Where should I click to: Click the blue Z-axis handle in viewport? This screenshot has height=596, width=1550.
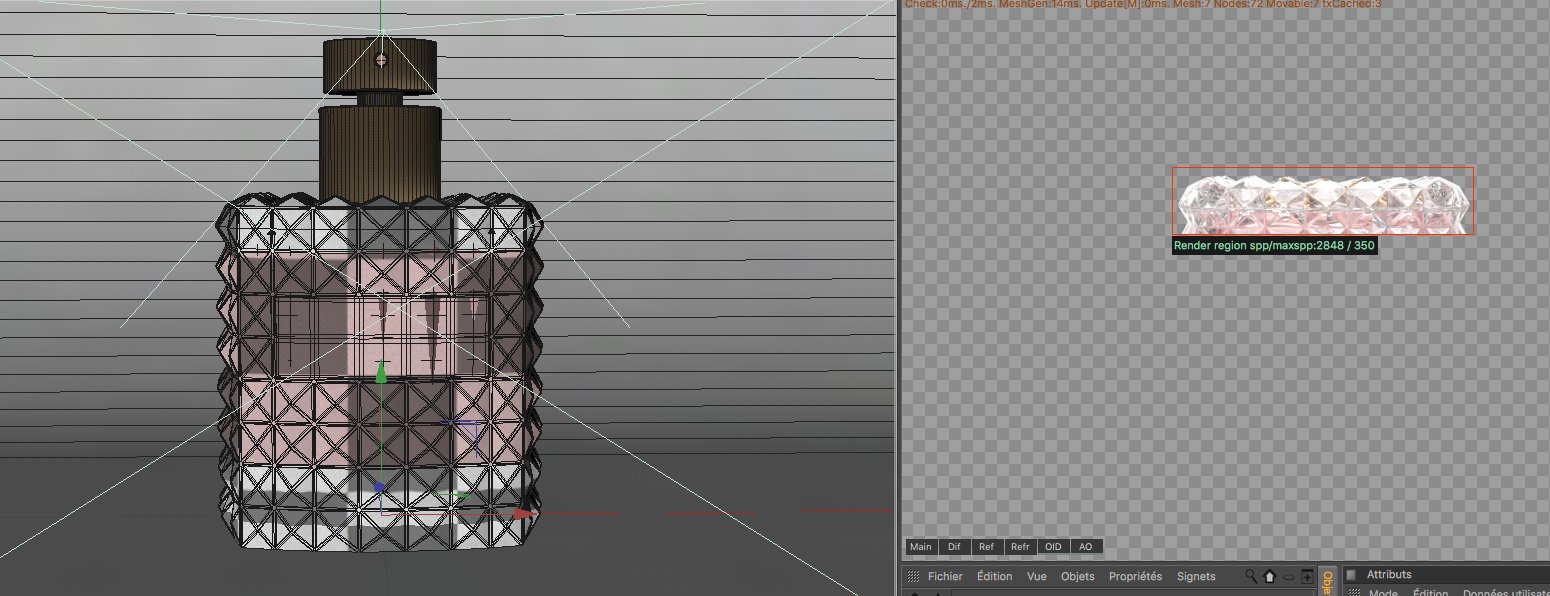pyautogui.click(x=378, y=488)
